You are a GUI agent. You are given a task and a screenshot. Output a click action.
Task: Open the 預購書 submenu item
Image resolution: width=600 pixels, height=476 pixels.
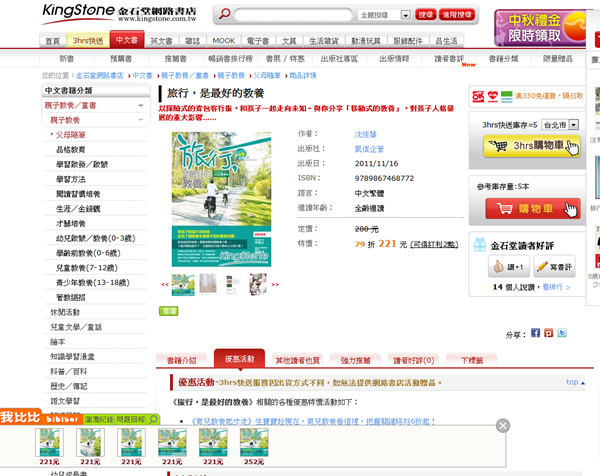point(121,59)
